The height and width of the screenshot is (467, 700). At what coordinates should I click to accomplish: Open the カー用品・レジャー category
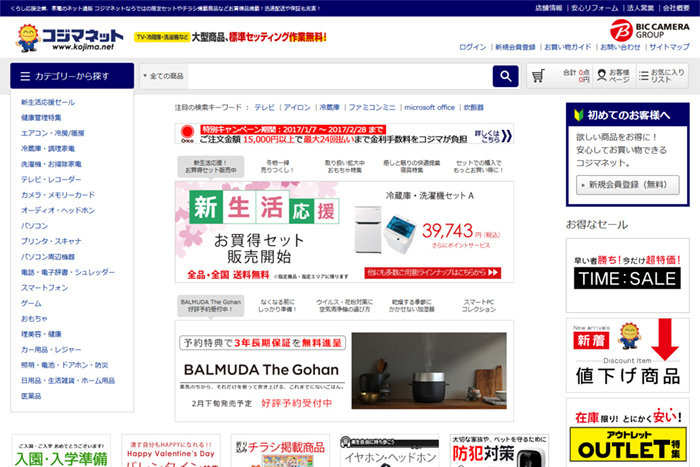tap(51, 350)
